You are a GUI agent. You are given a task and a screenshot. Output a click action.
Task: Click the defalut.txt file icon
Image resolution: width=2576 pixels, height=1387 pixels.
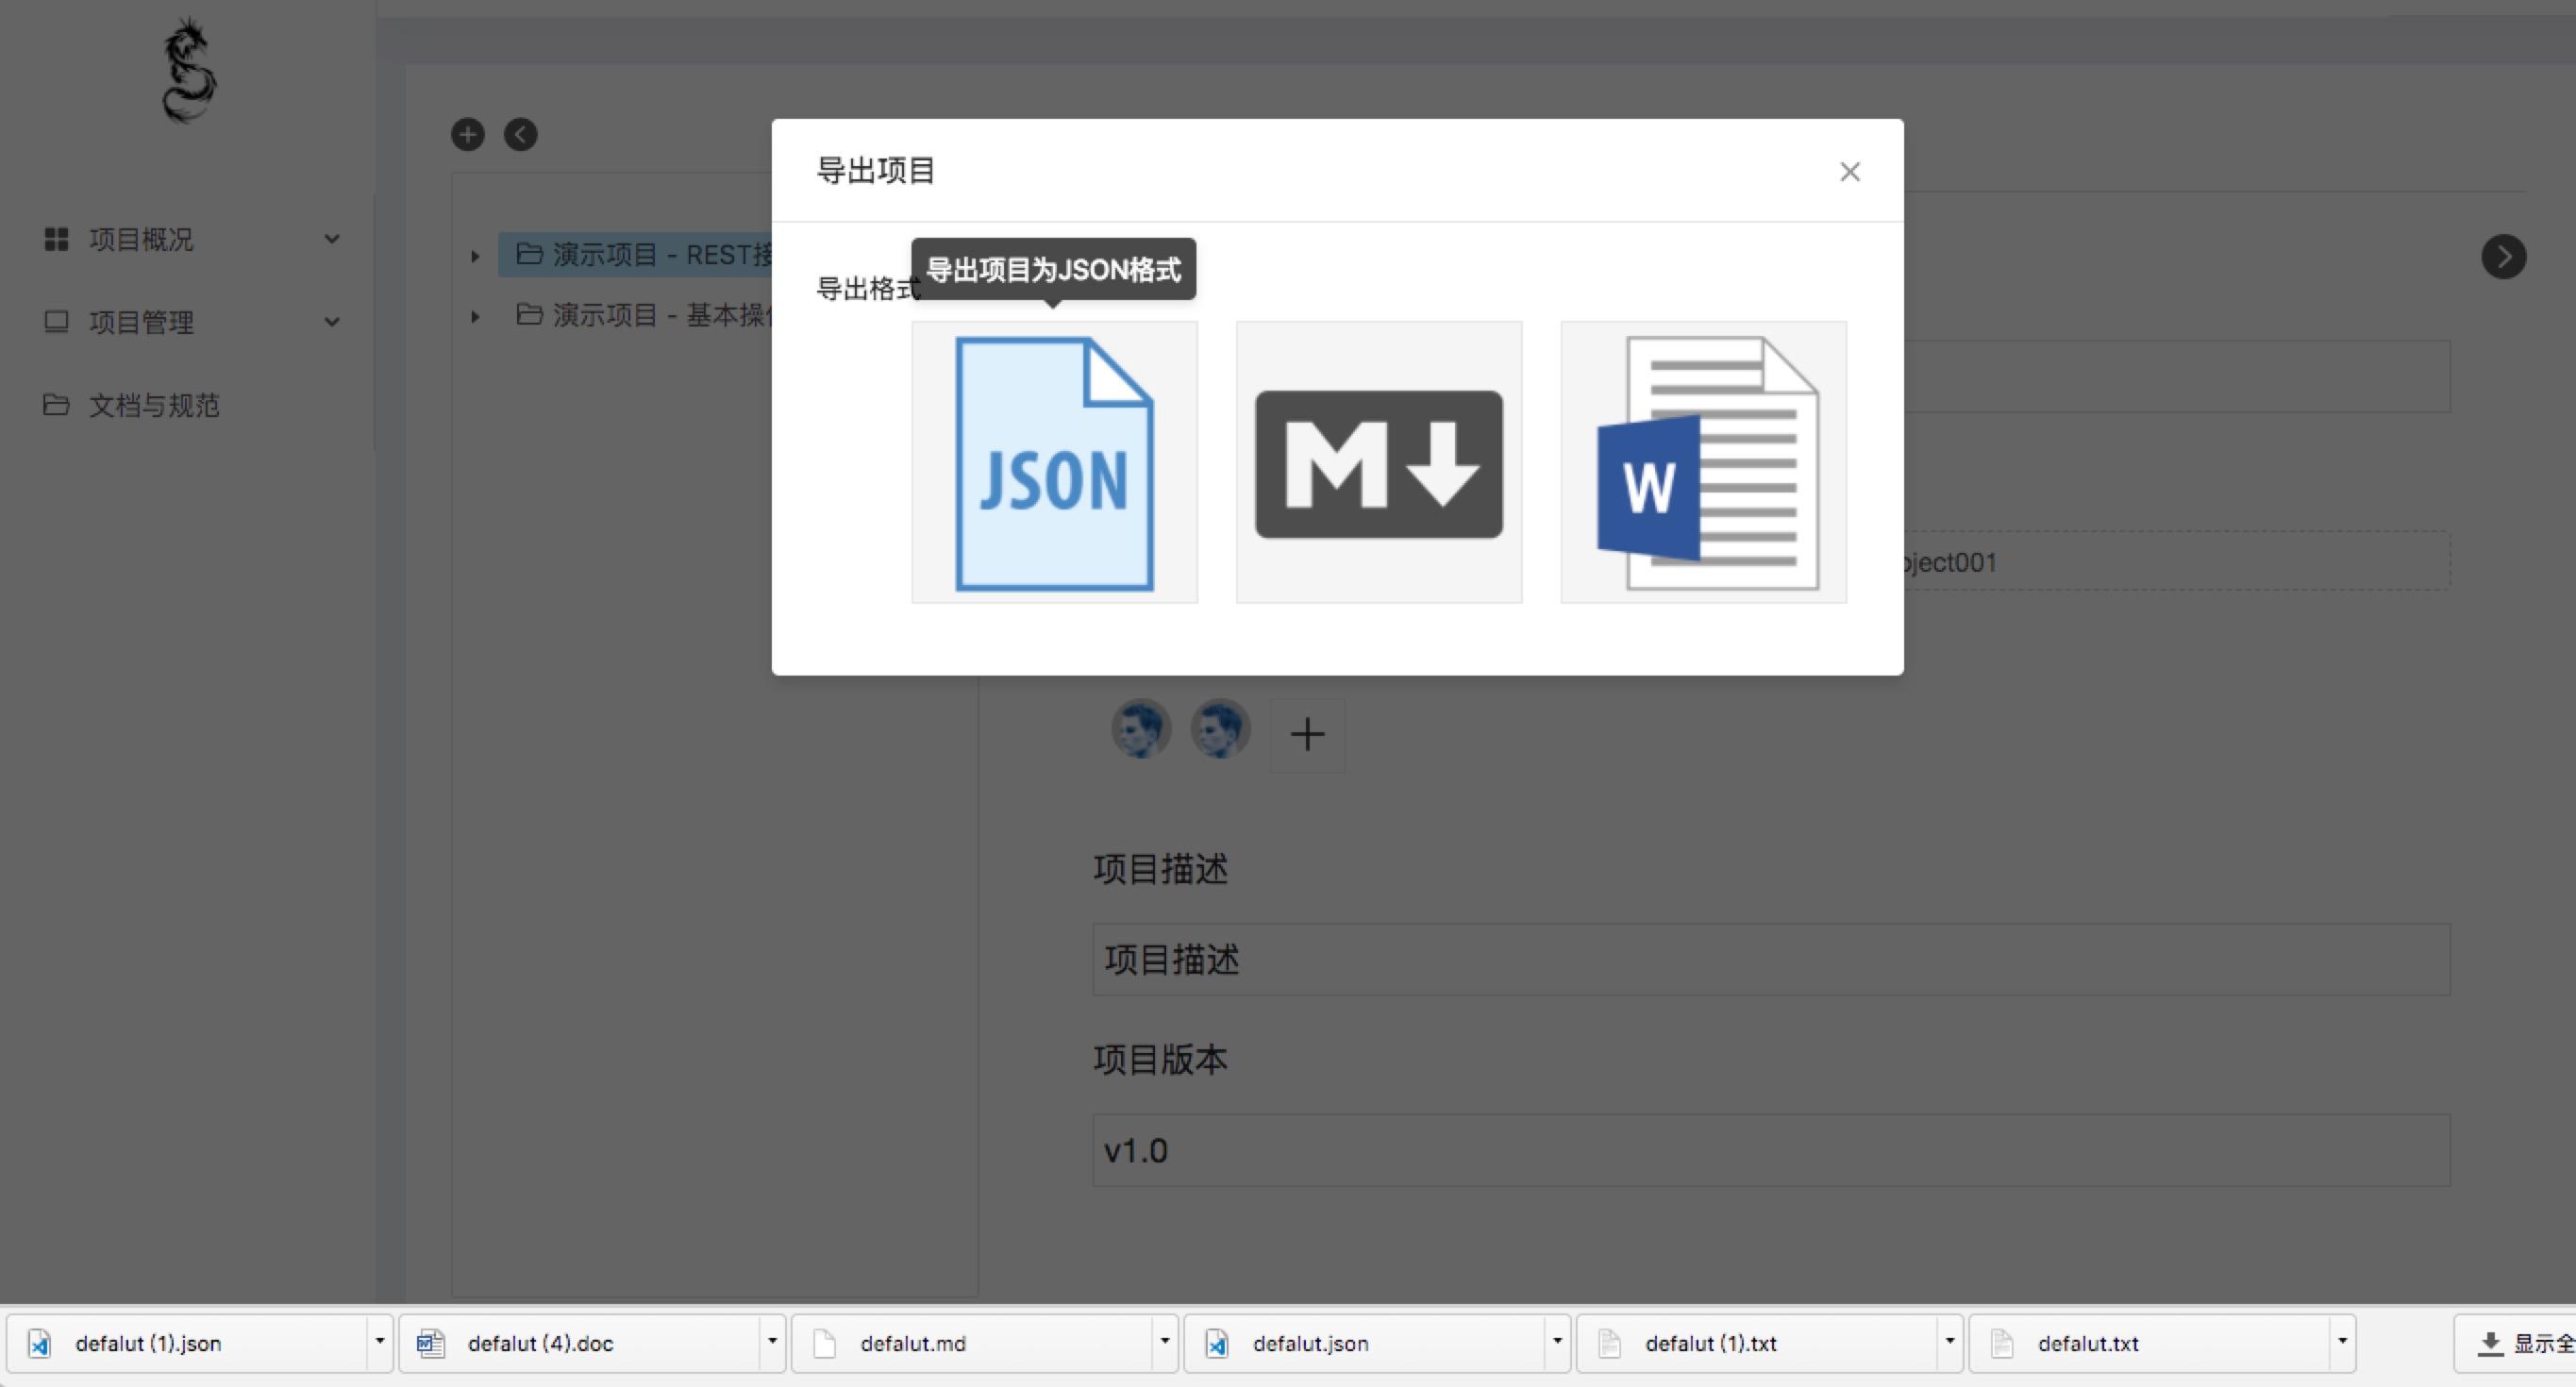2002,1343
